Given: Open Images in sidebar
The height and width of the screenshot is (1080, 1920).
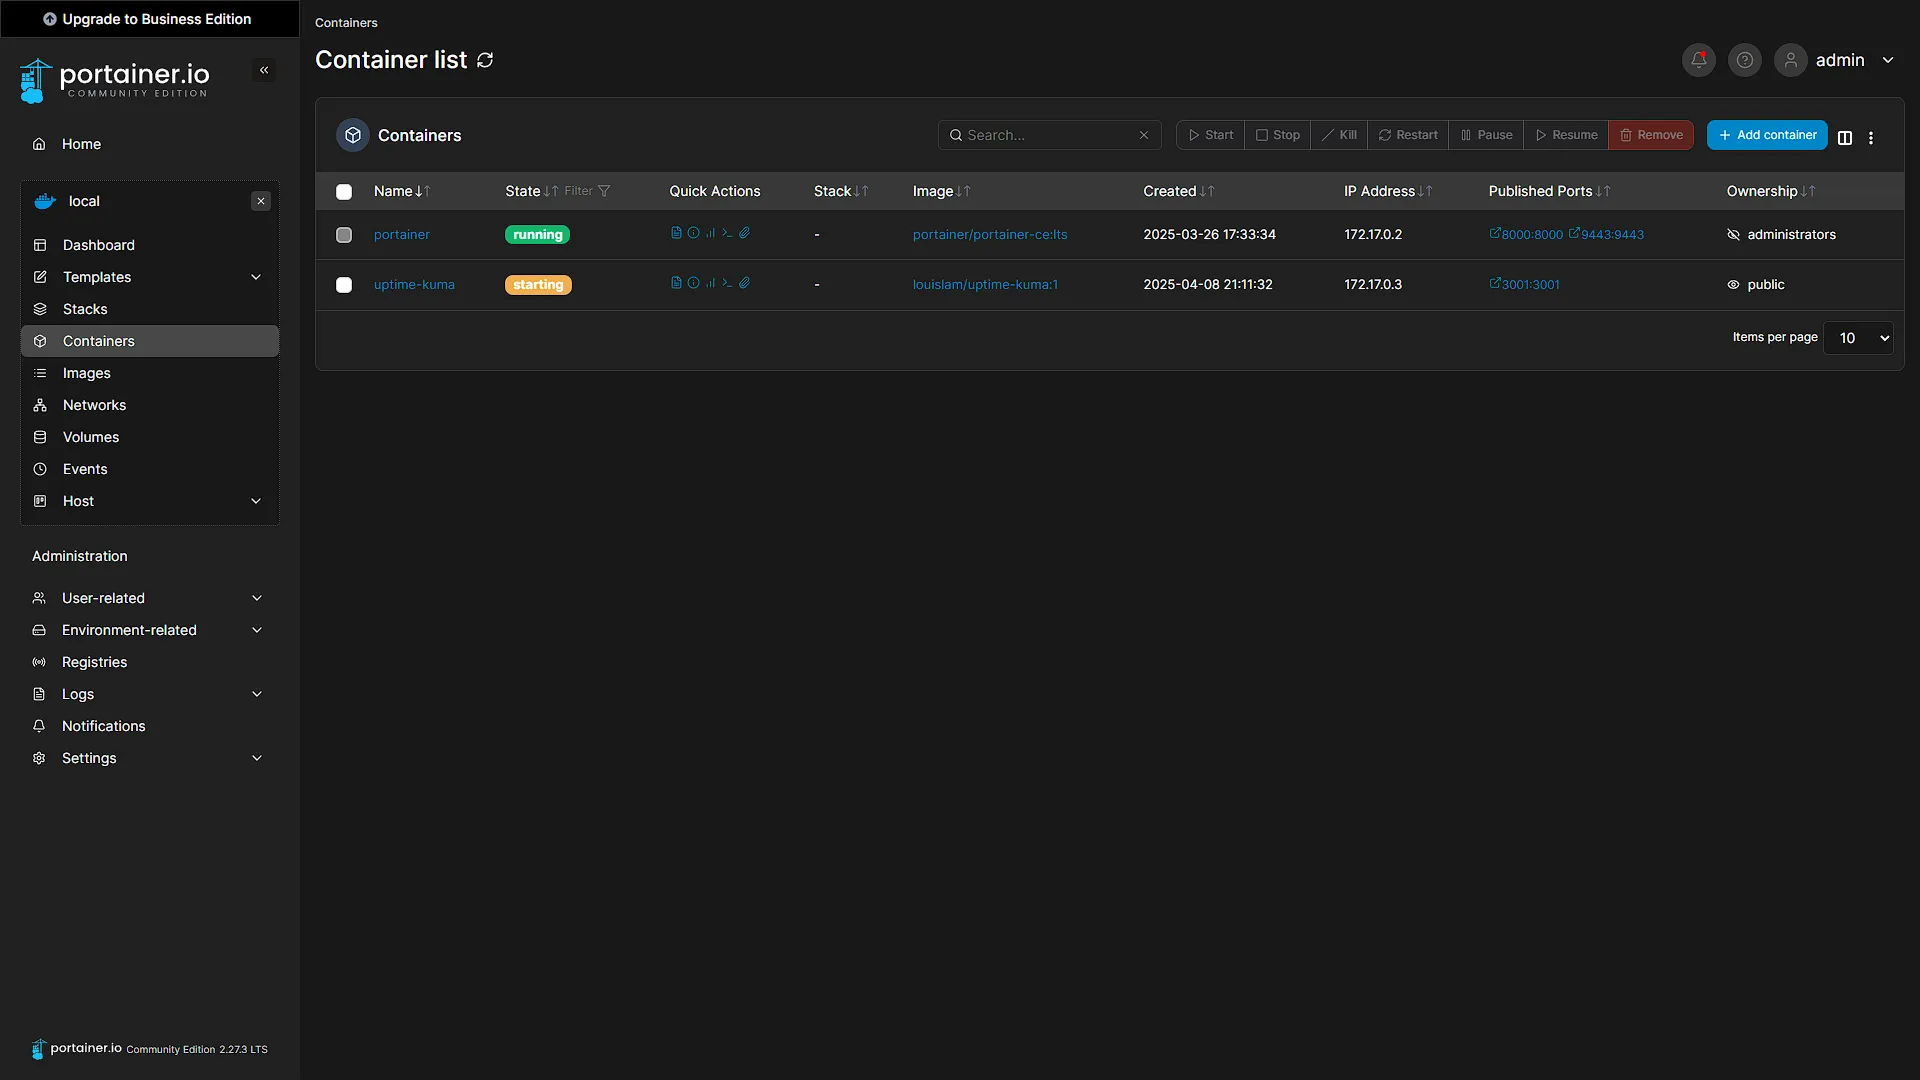Looking at the screenshot, I should tap(150, 373).
